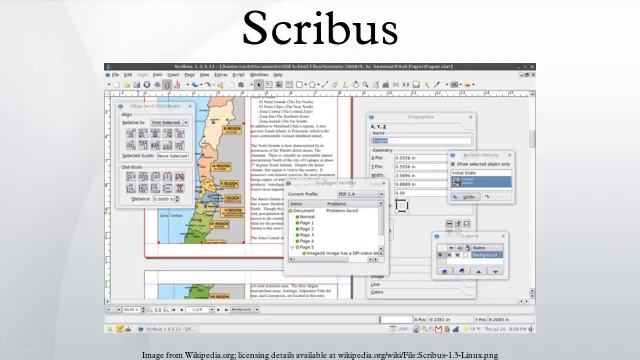Open the Shape tool dropdown arrow
The image size is (640, 360).
coord(306,84)
